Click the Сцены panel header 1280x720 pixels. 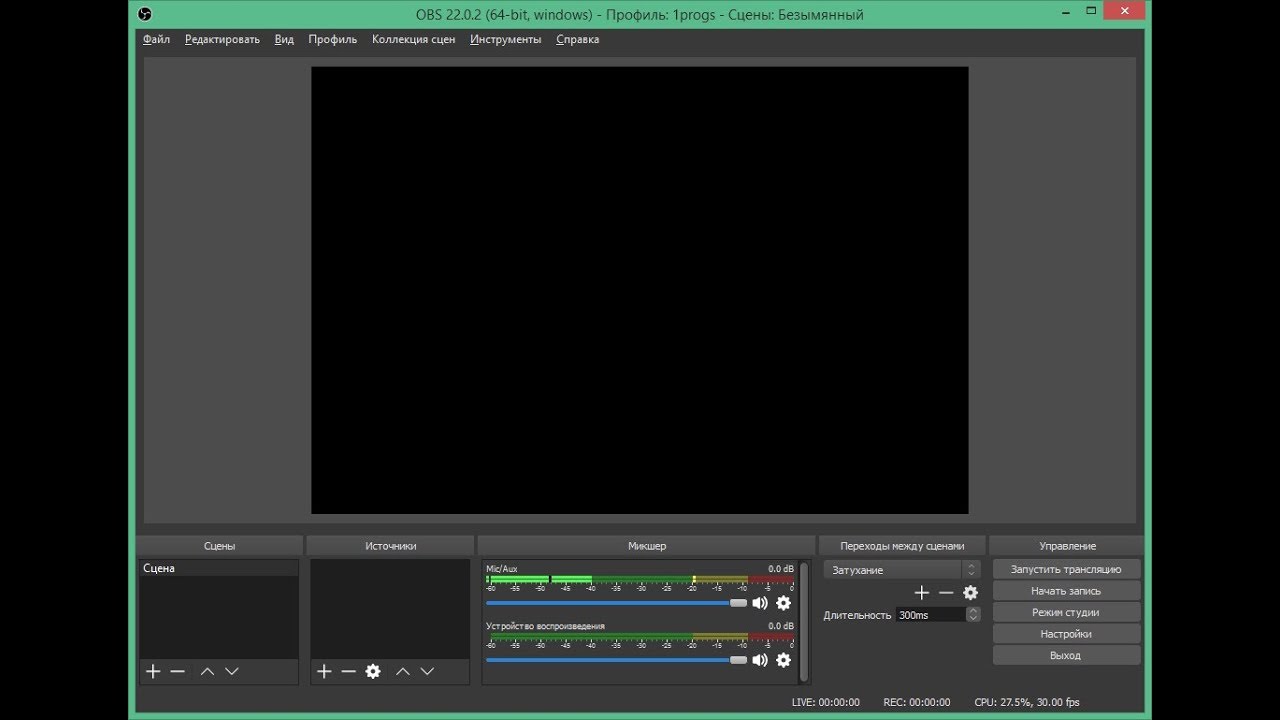click(220, 546)
